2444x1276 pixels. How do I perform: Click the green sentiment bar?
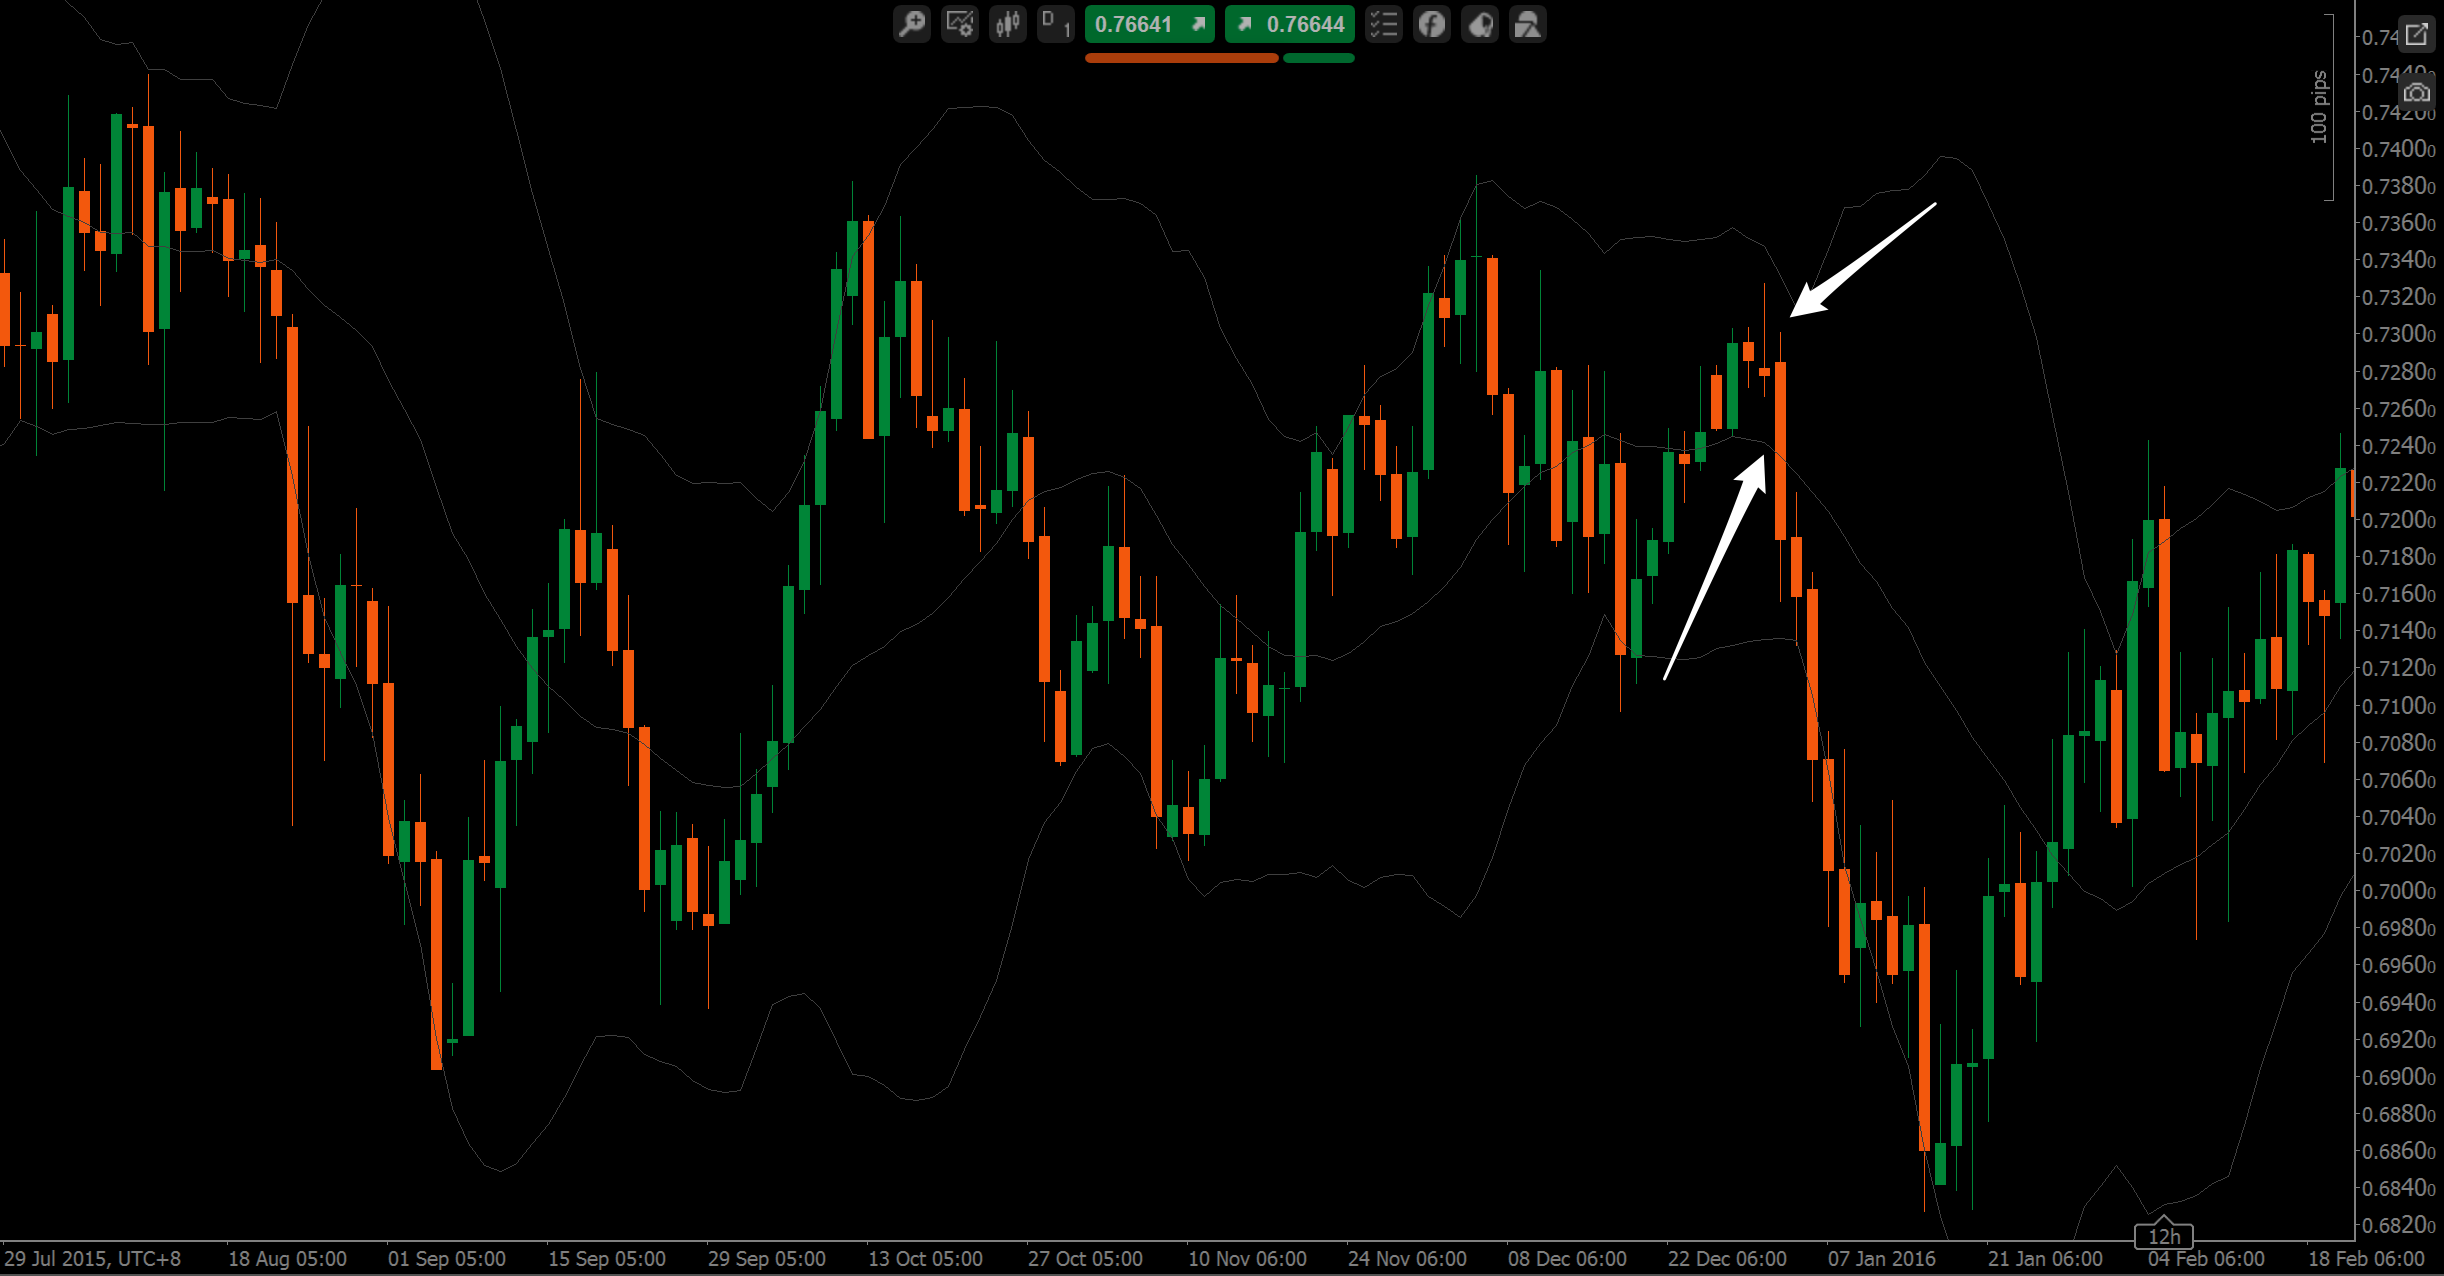pos(1319,58)
